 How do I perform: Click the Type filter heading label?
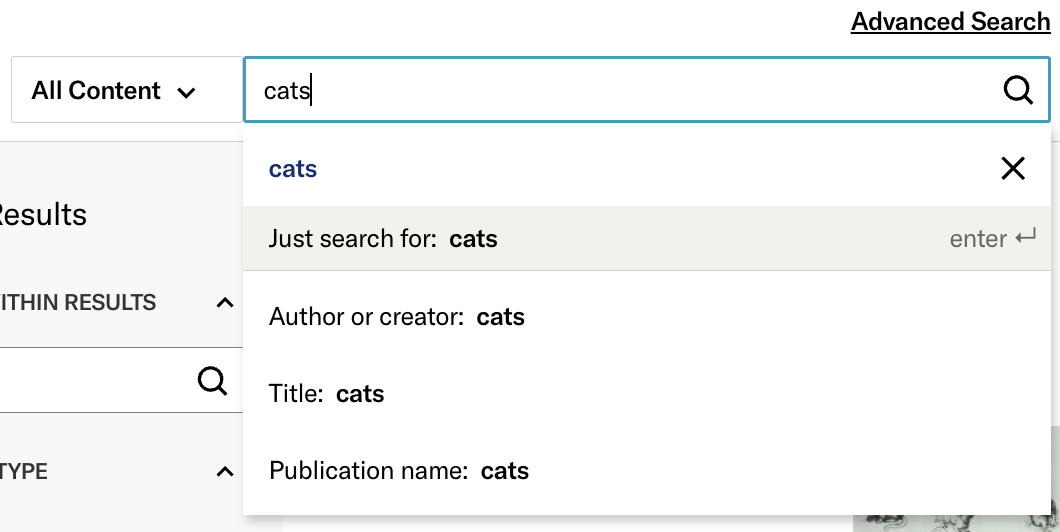pyautogui.click(x=26, y=471)
